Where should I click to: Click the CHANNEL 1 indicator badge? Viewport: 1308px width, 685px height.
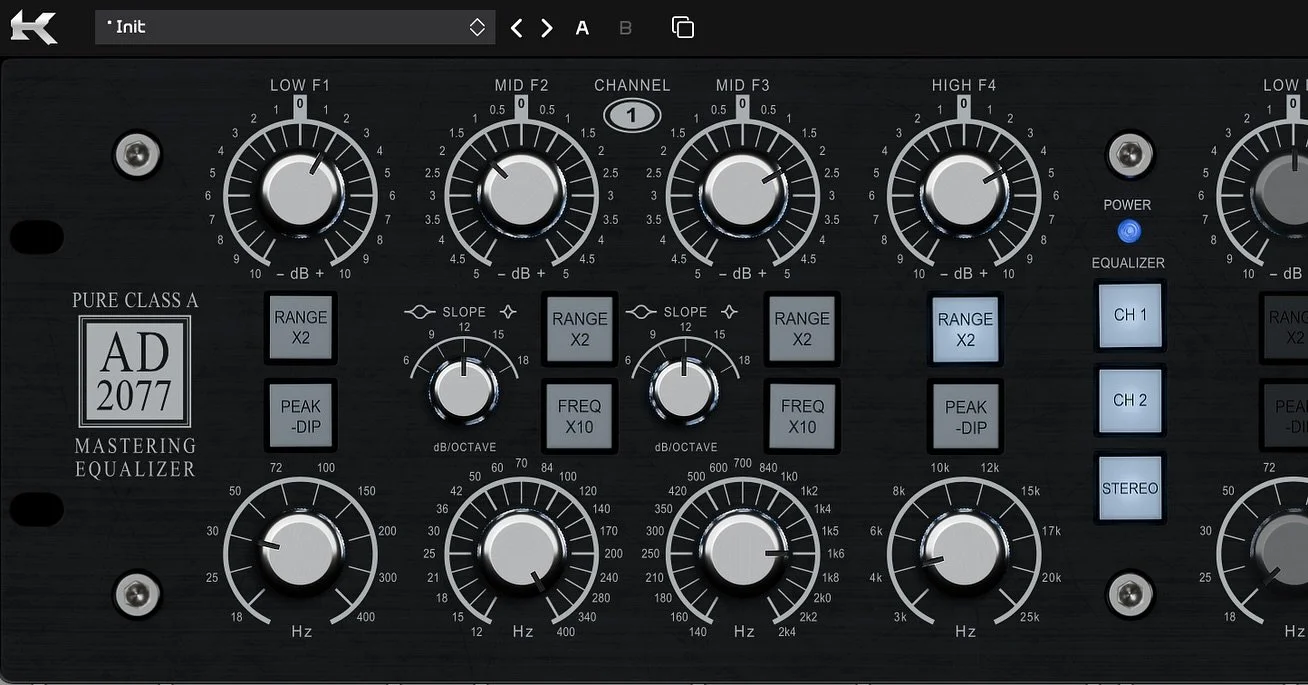tap(632, 115)
